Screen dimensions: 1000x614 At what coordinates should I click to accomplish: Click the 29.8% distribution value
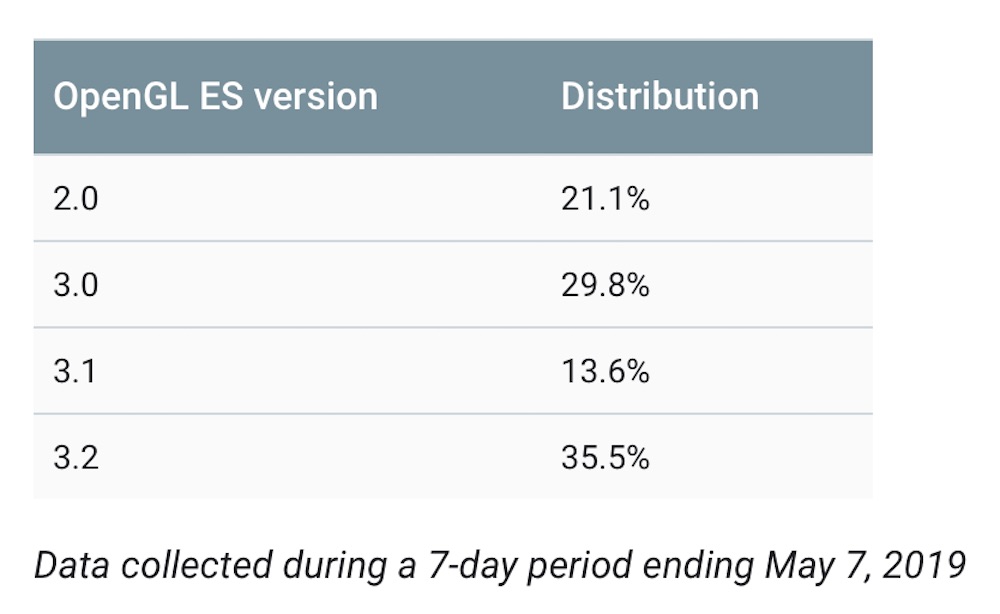605,284
